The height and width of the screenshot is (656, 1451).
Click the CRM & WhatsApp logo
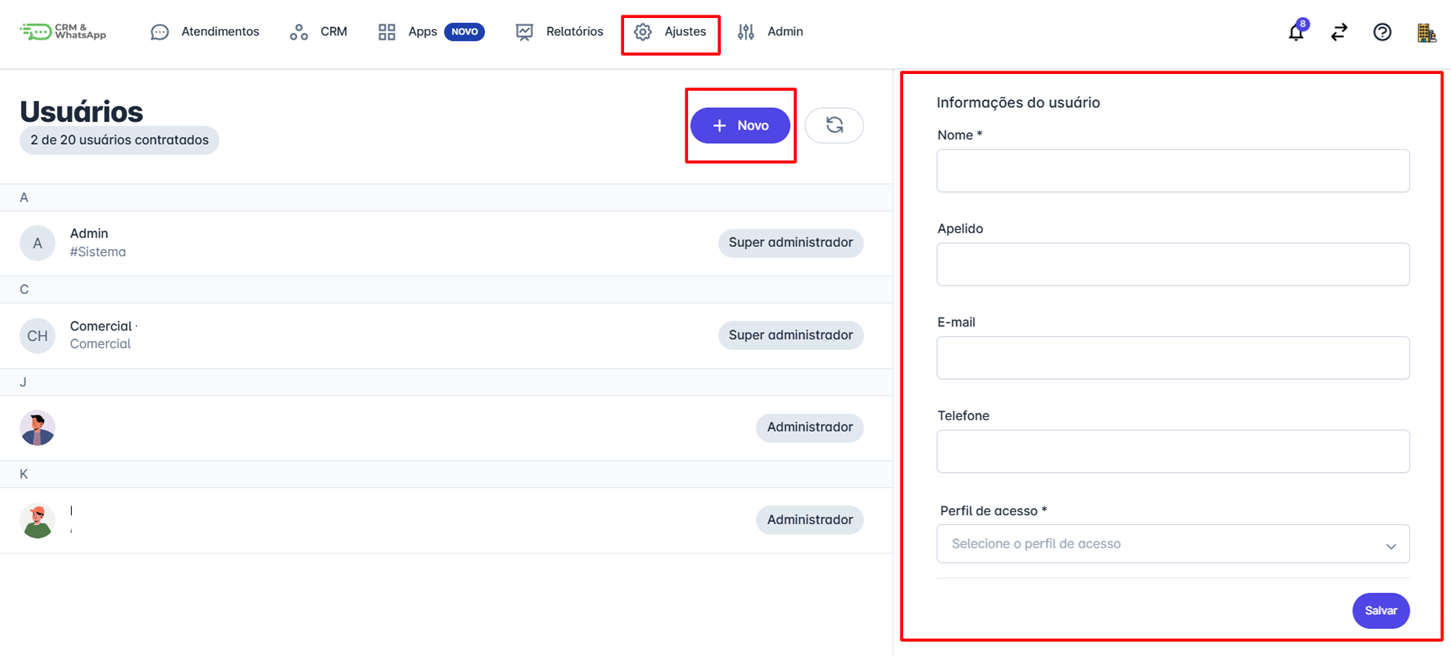tap(63, 32)
